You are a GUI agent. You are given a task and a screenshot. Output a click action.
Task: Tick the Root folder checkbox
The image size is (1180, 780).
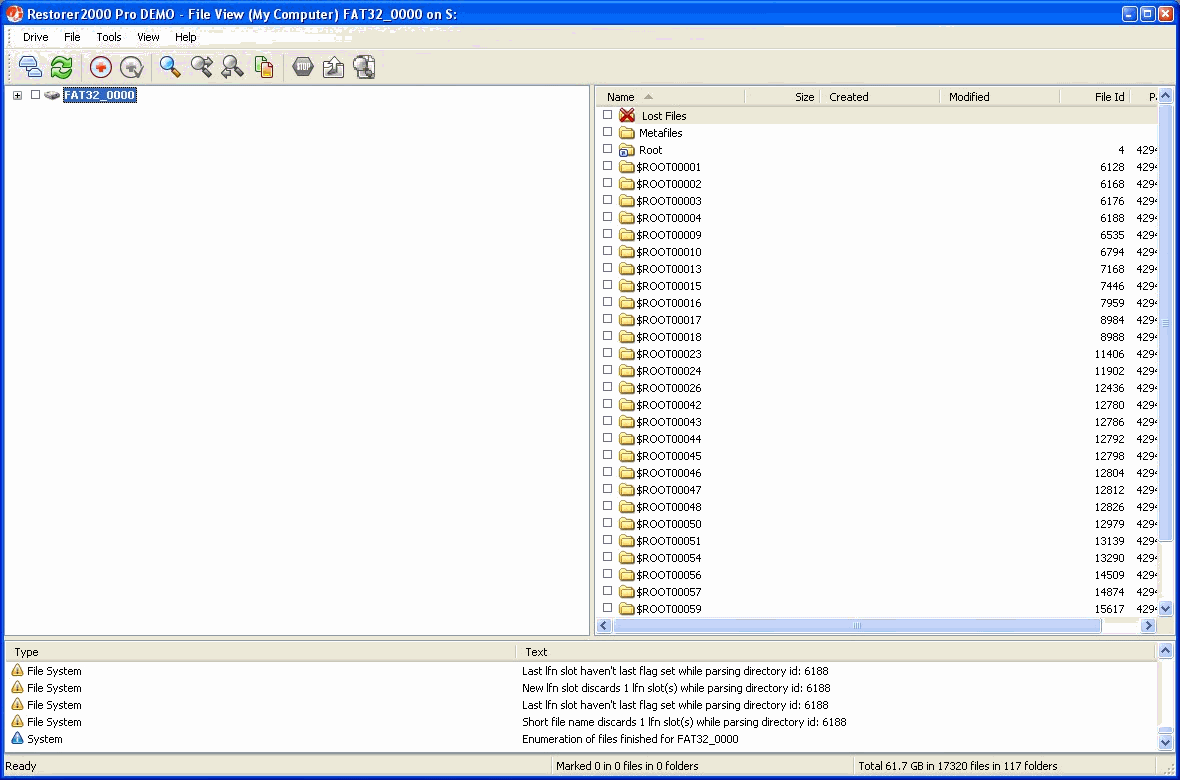tap(607, 149)
